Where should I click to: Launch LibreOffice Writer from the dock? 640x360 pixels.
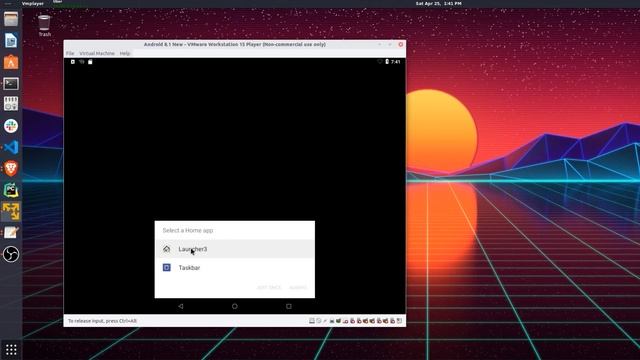(11, 40)
